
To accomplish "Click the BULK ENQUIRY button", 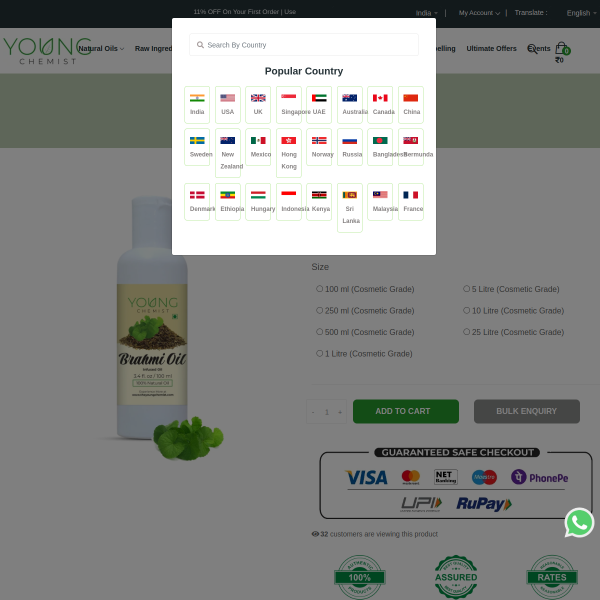I will click(527, 411).
